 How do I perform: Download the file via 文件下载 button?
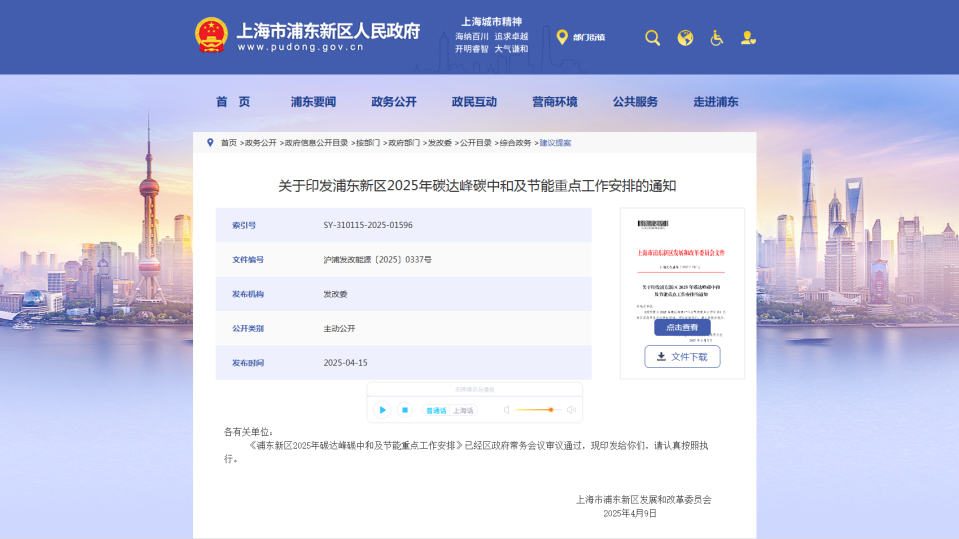tap(682, 356)
